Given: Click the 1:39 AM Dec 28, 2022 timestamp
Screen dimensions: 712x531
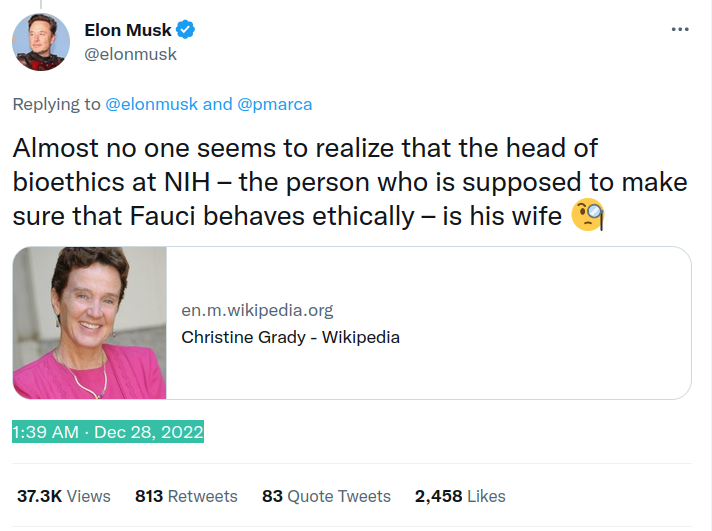Looking at the screenshot, I should pos(108,432).
